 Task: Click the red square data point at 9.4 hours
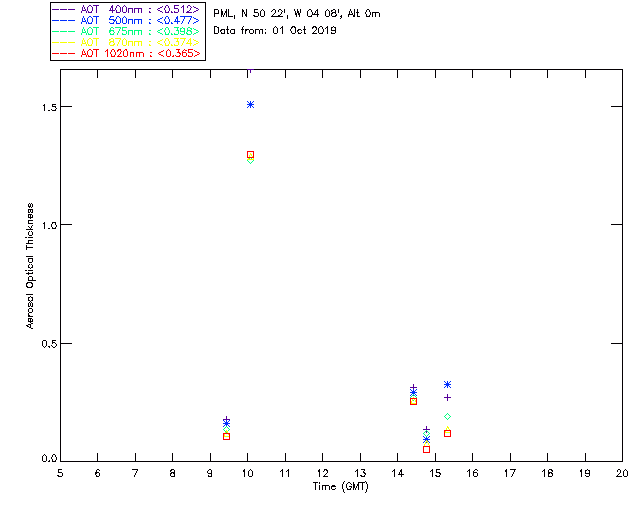[227, 436]
